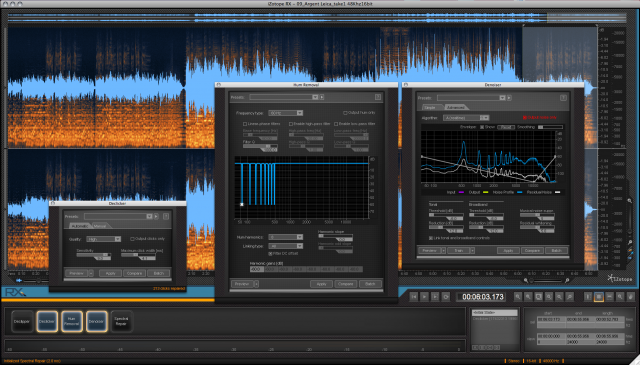The image size is (640, 365).
Task: Check Enable low-pass filter
Action: (336, 124)
